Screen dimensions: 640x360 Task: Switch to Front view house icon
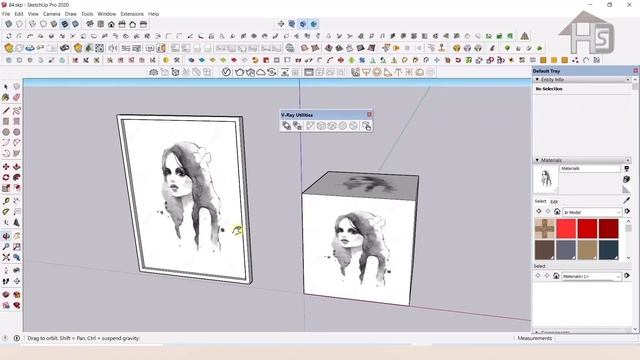click(x=111, y=24)
